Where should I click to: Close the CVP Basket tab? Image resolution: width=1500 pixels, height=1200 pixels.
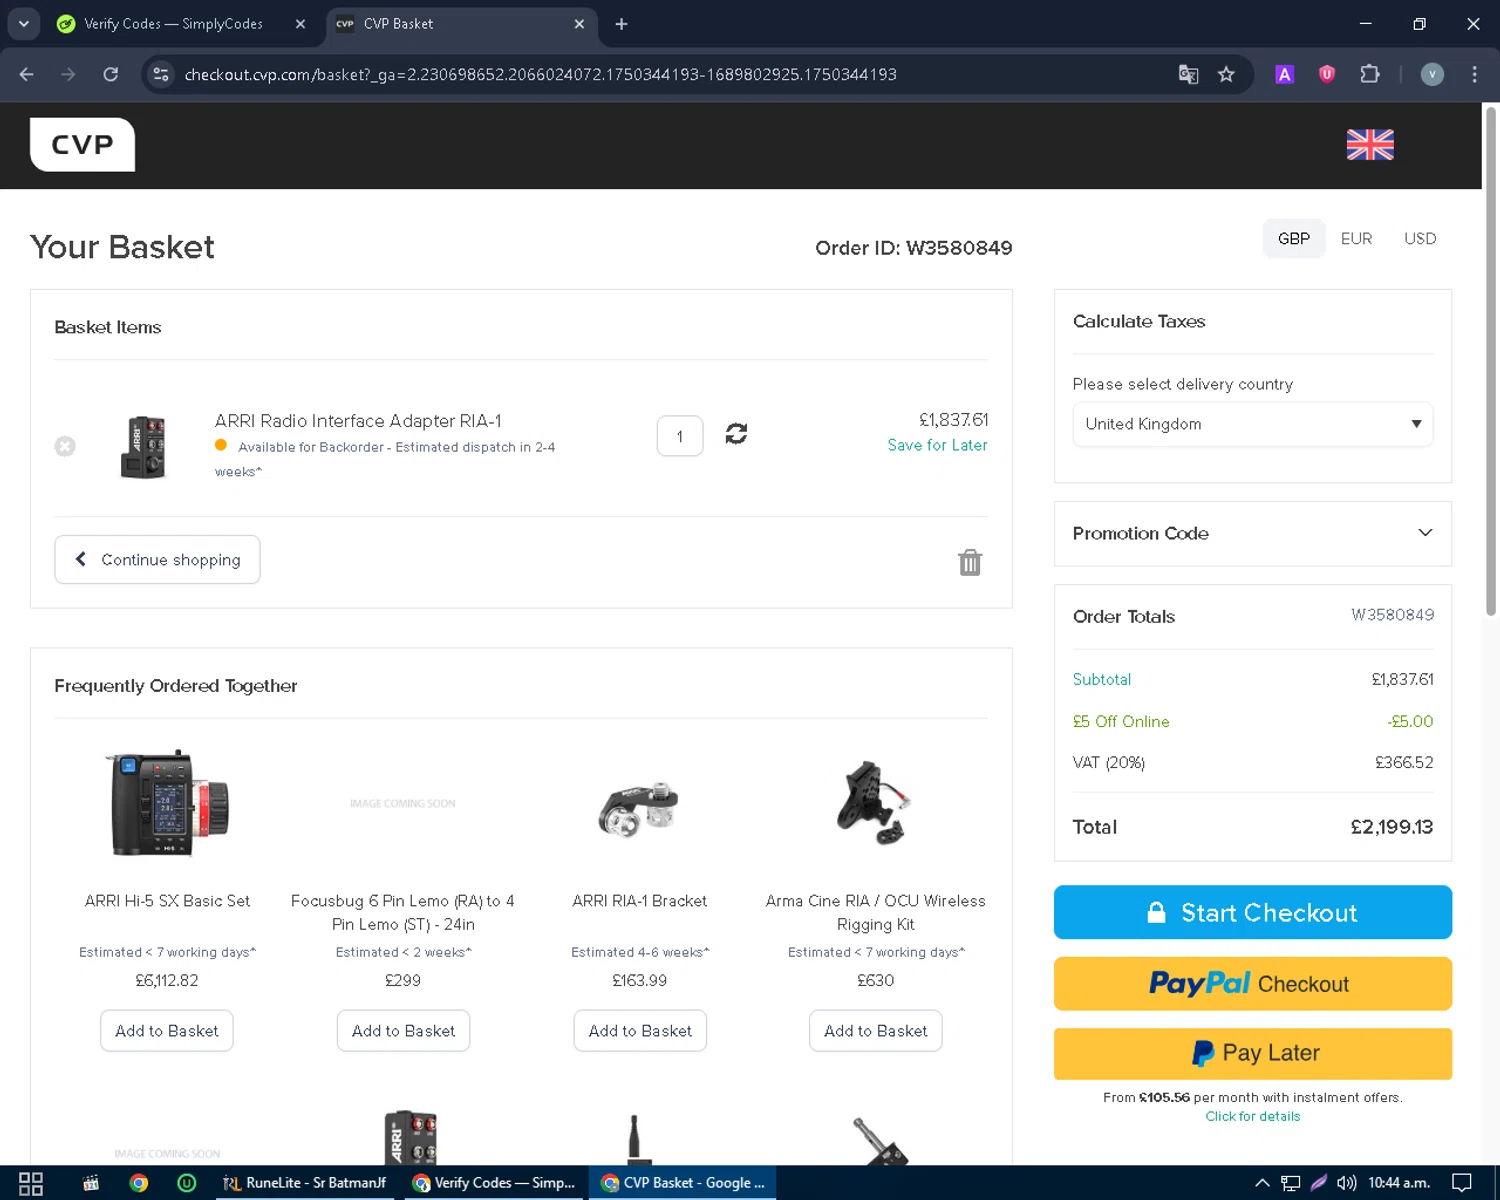(x=579, y=24)
